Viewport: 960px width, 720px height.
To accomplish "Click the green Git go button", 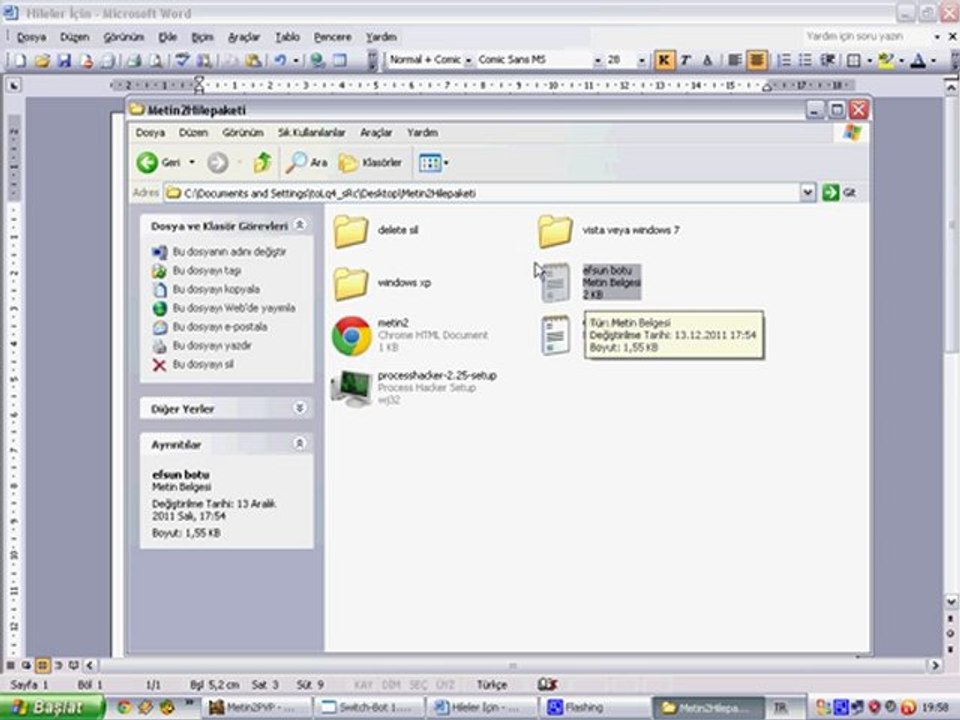I will (839, 193).
